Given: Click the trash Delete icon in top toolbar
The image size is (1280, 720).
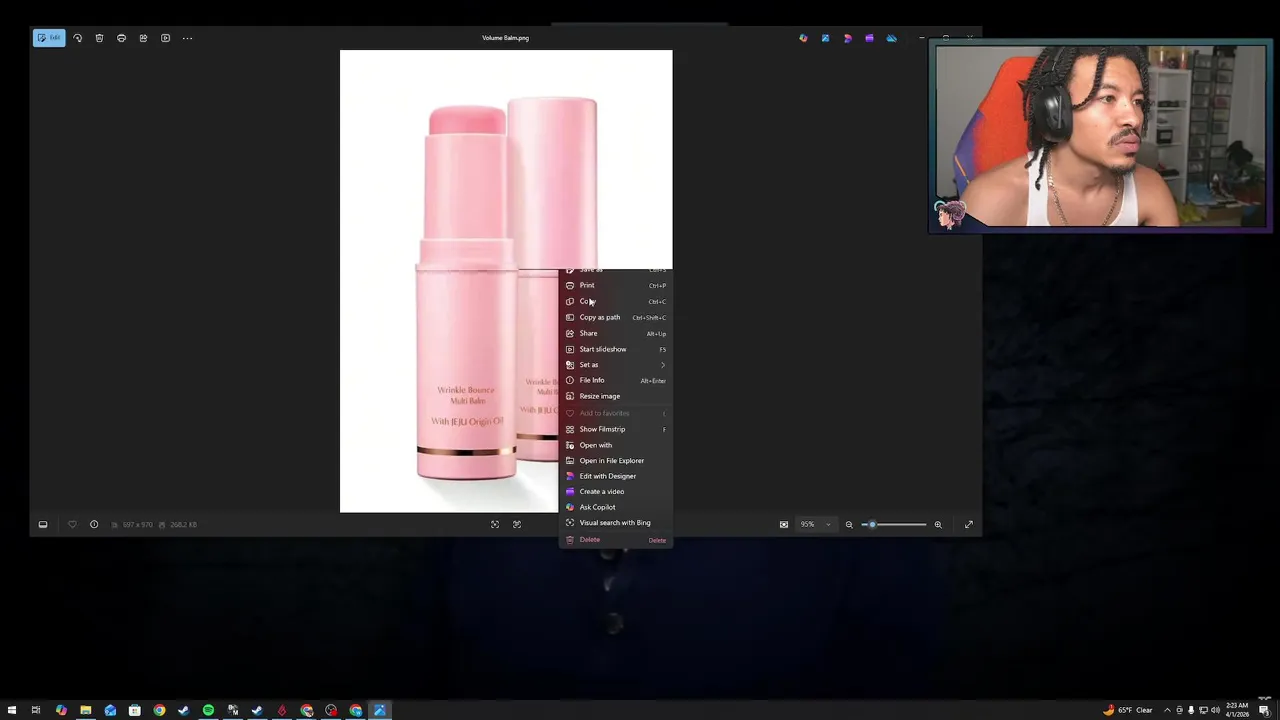Looking at the screenshot, I should pos(99,38).
